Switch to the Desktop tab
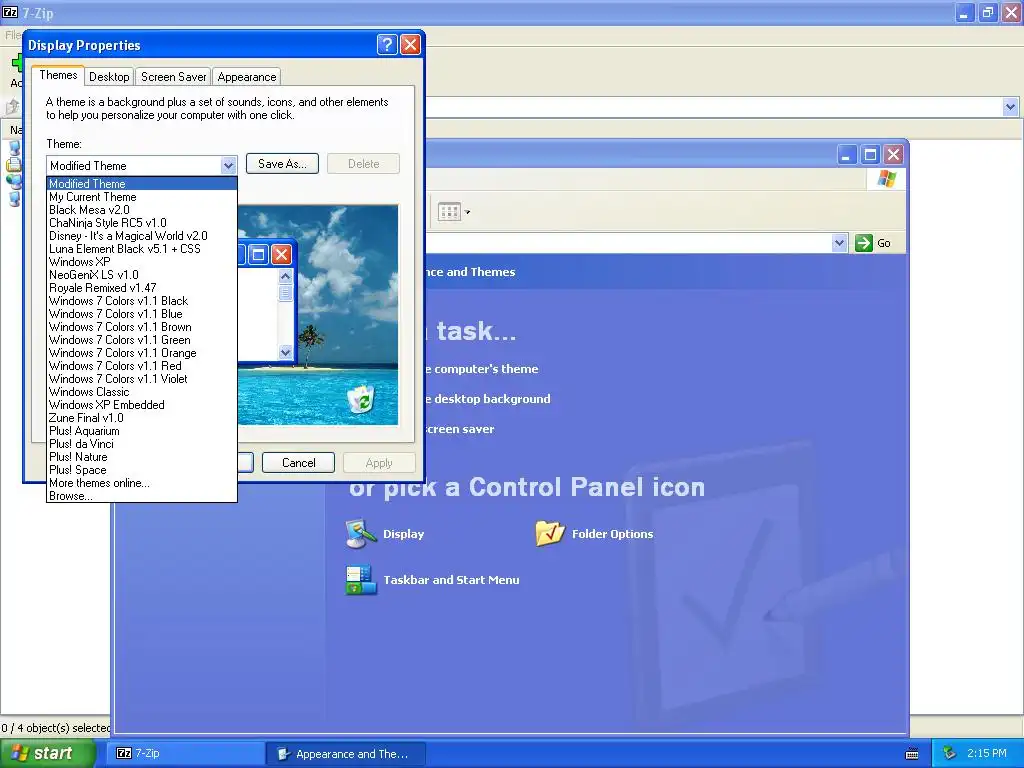The height and width of the screenshot is (768, 1024). tap(109, 77)
